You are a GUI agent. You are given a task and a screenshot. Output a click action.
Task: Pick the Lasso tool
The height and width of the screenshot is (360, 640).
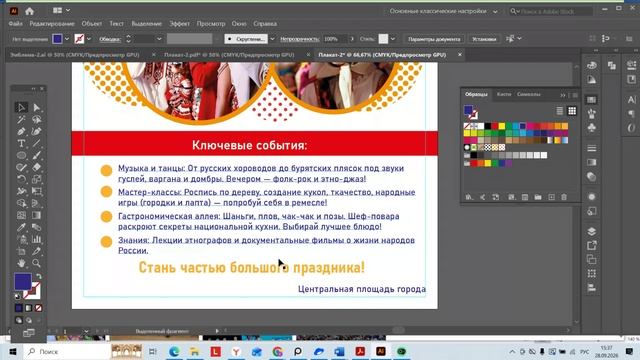tap(37, 119)
